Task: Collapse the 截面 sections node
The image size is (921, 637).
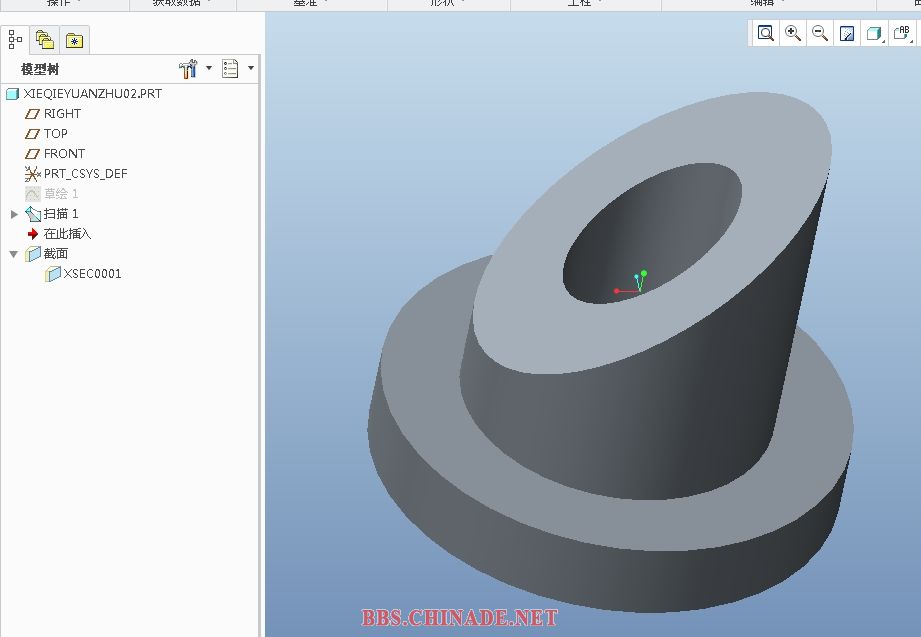Action: point(14,254)
